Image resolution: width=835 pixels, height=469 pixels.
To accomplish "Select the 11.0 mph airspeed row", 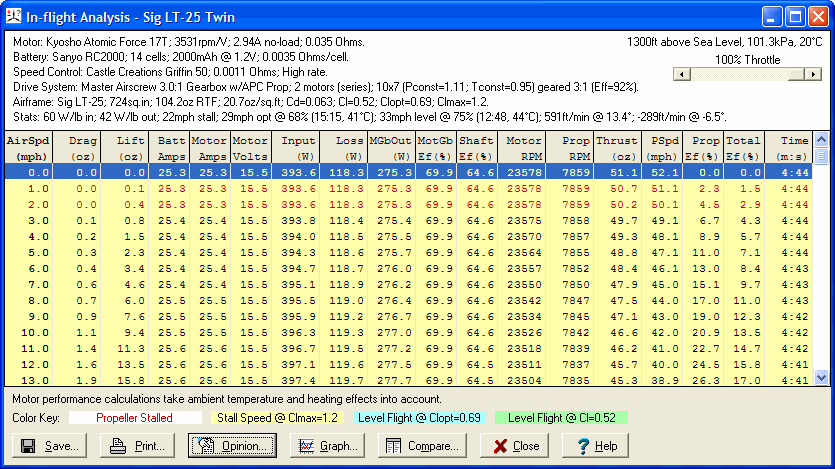I will (409, 349).
